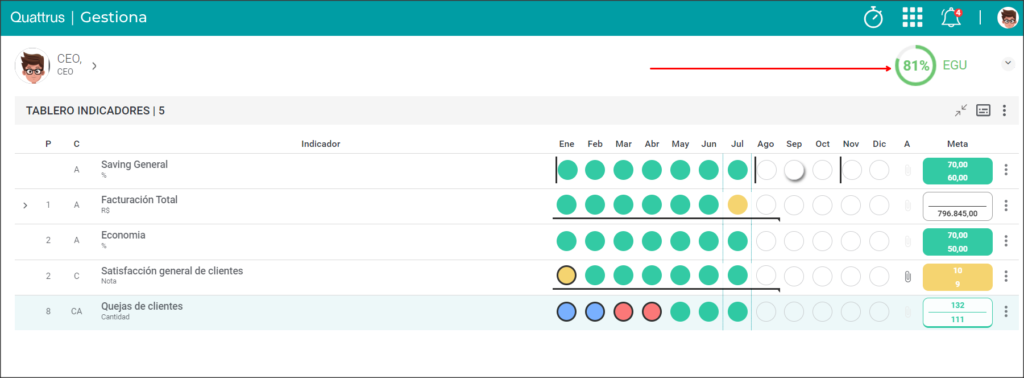The width and height of the screenshot is (1024, 378).
Task: Open the stopwatch timer icon
Action: pos(873,18)
